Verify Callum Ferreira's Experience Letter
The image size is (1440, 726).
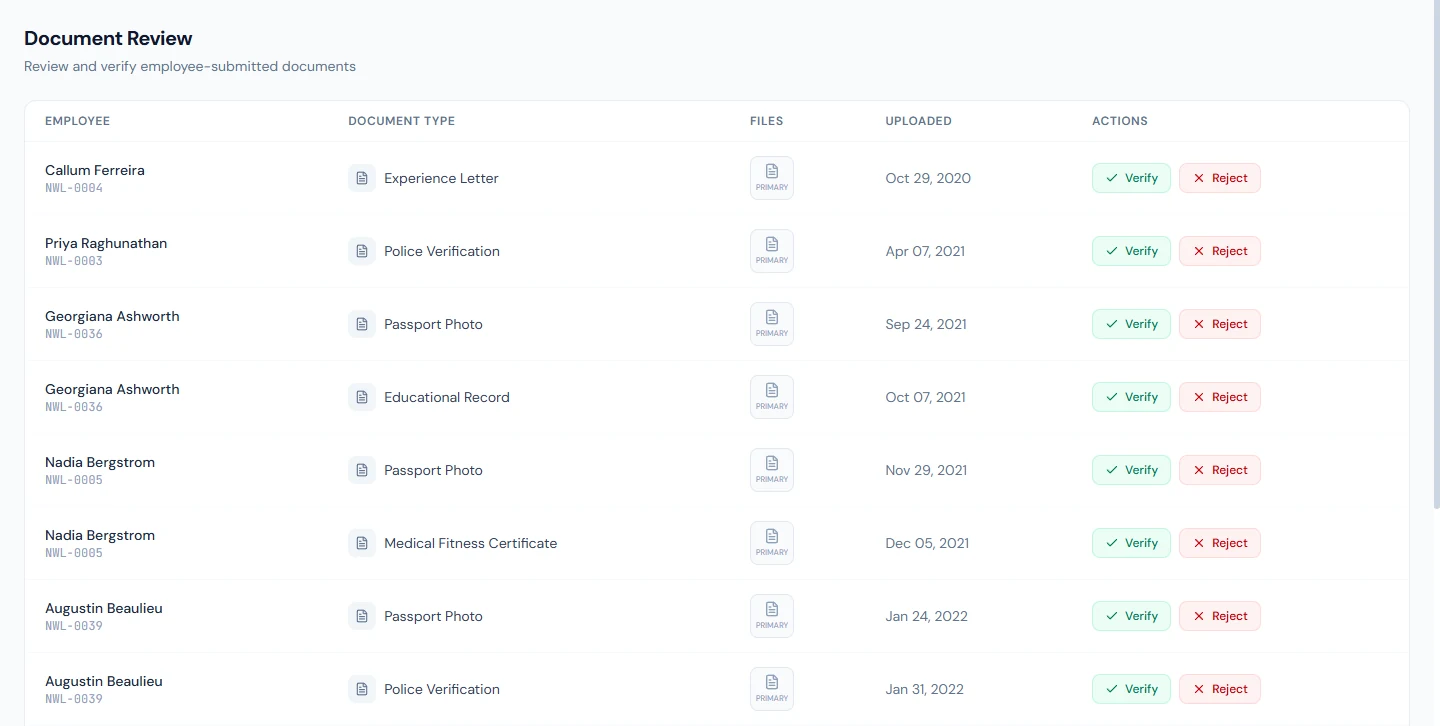pyautogui.click(x=1131, y=178)
